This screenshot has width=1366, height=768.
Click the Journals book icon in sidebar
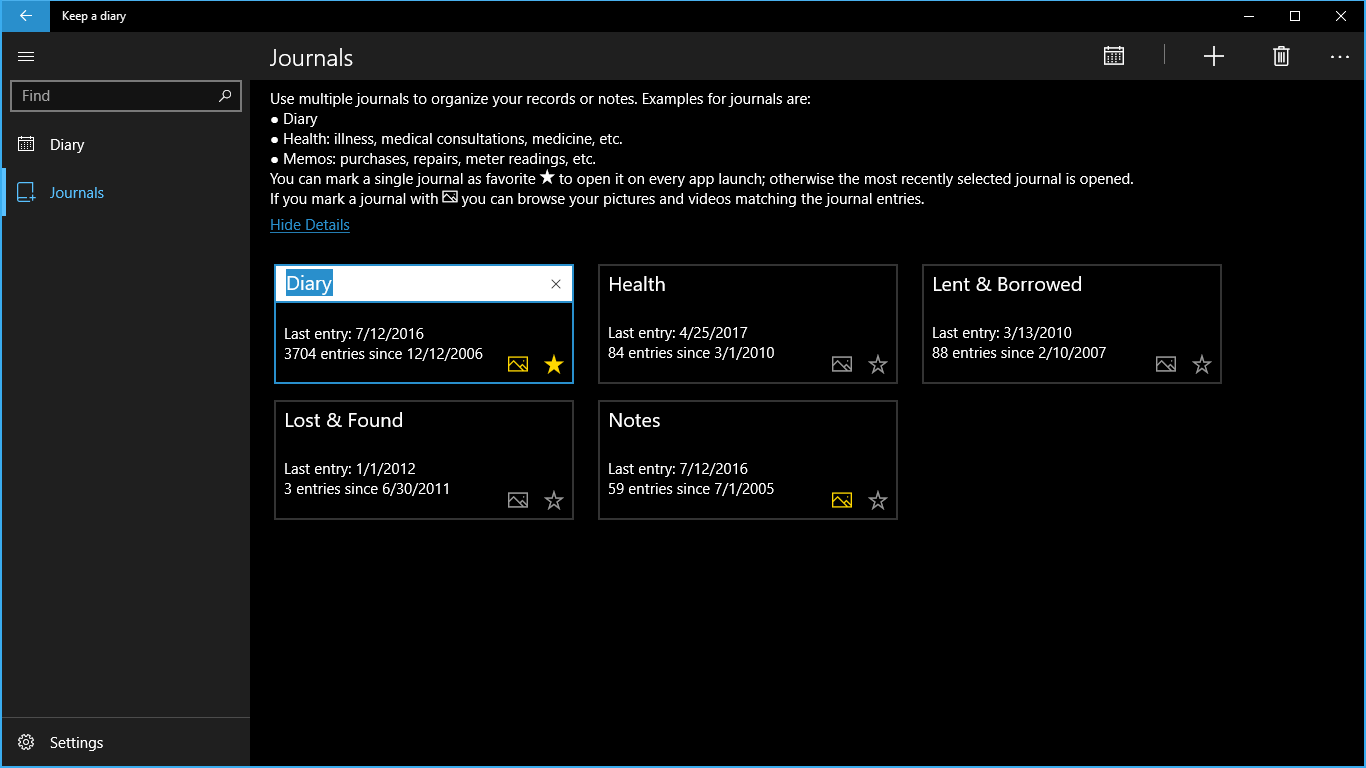(x=26, y=192)
